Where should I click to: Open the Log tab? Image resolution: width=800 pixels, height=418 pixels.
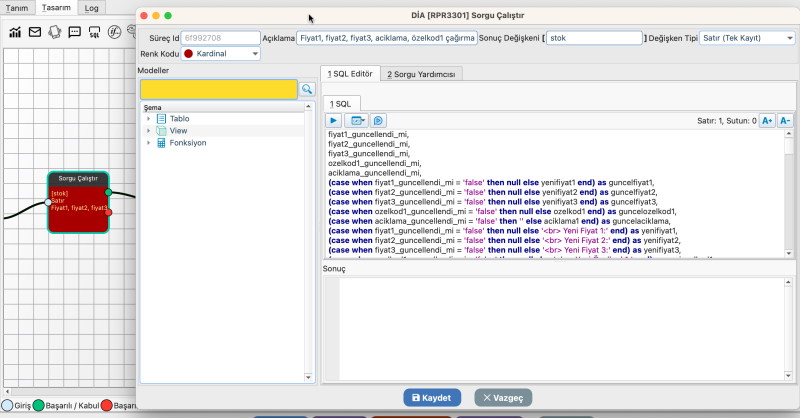[x=91, y=7]
